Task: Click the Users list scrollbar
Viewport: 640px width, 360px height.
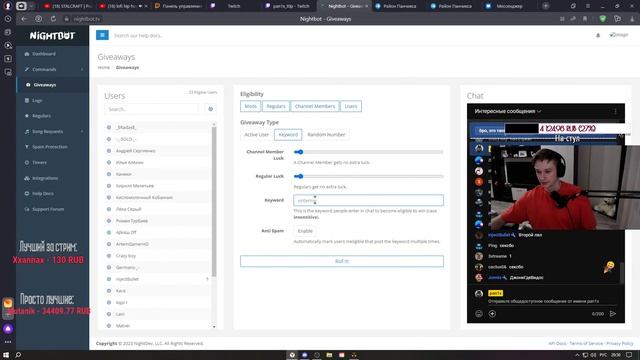Action: (214, 202)
